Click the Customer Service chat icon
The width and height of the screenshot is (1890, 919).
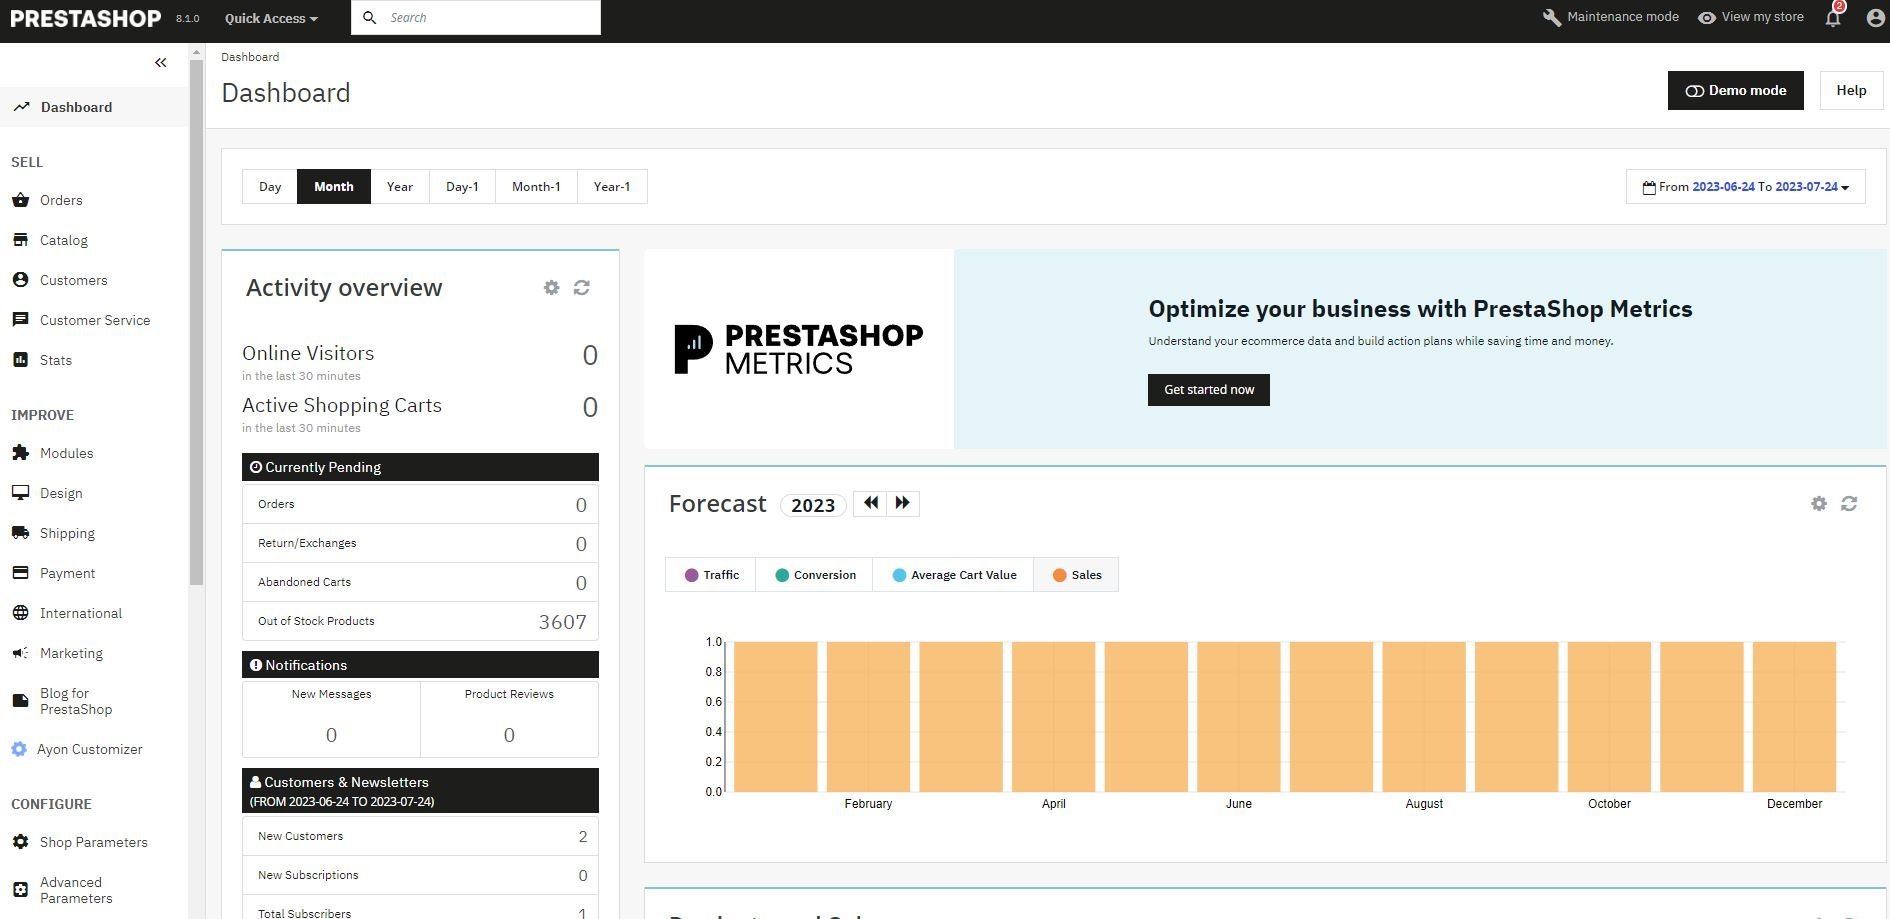coord(20,320)
